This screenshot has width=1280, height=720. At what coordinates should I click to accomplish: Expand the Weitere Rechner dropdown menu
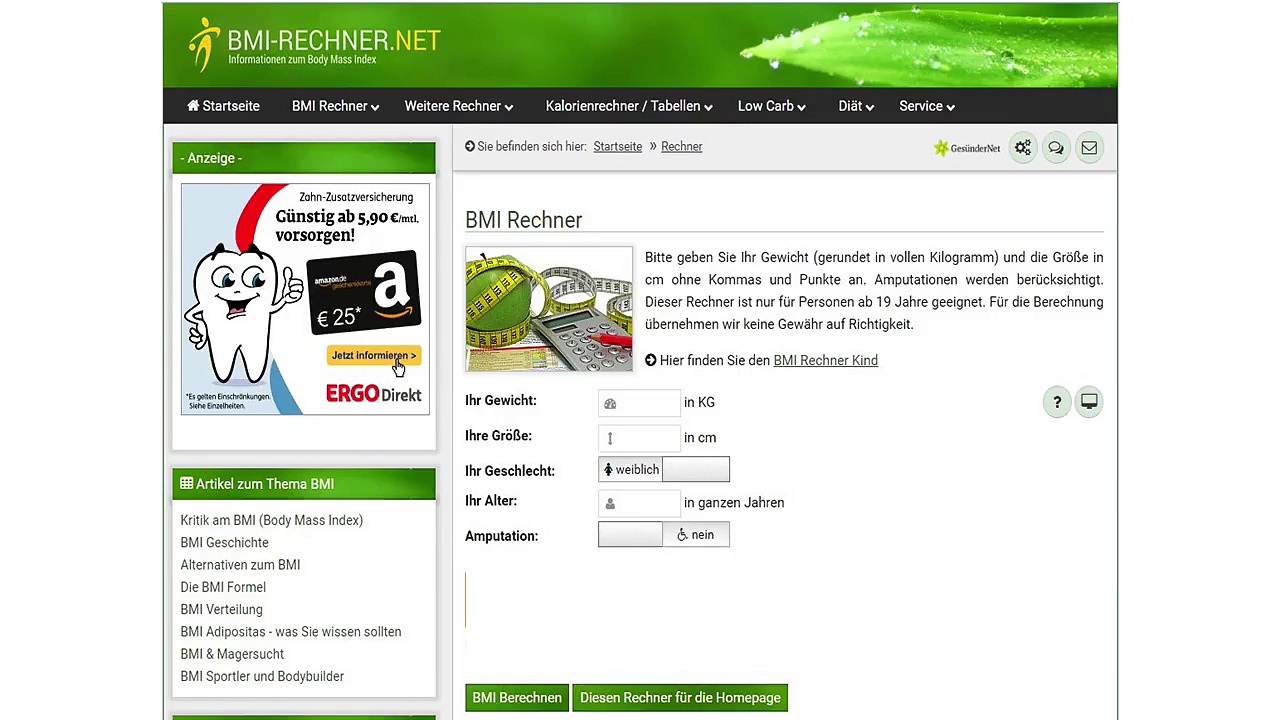458,106
